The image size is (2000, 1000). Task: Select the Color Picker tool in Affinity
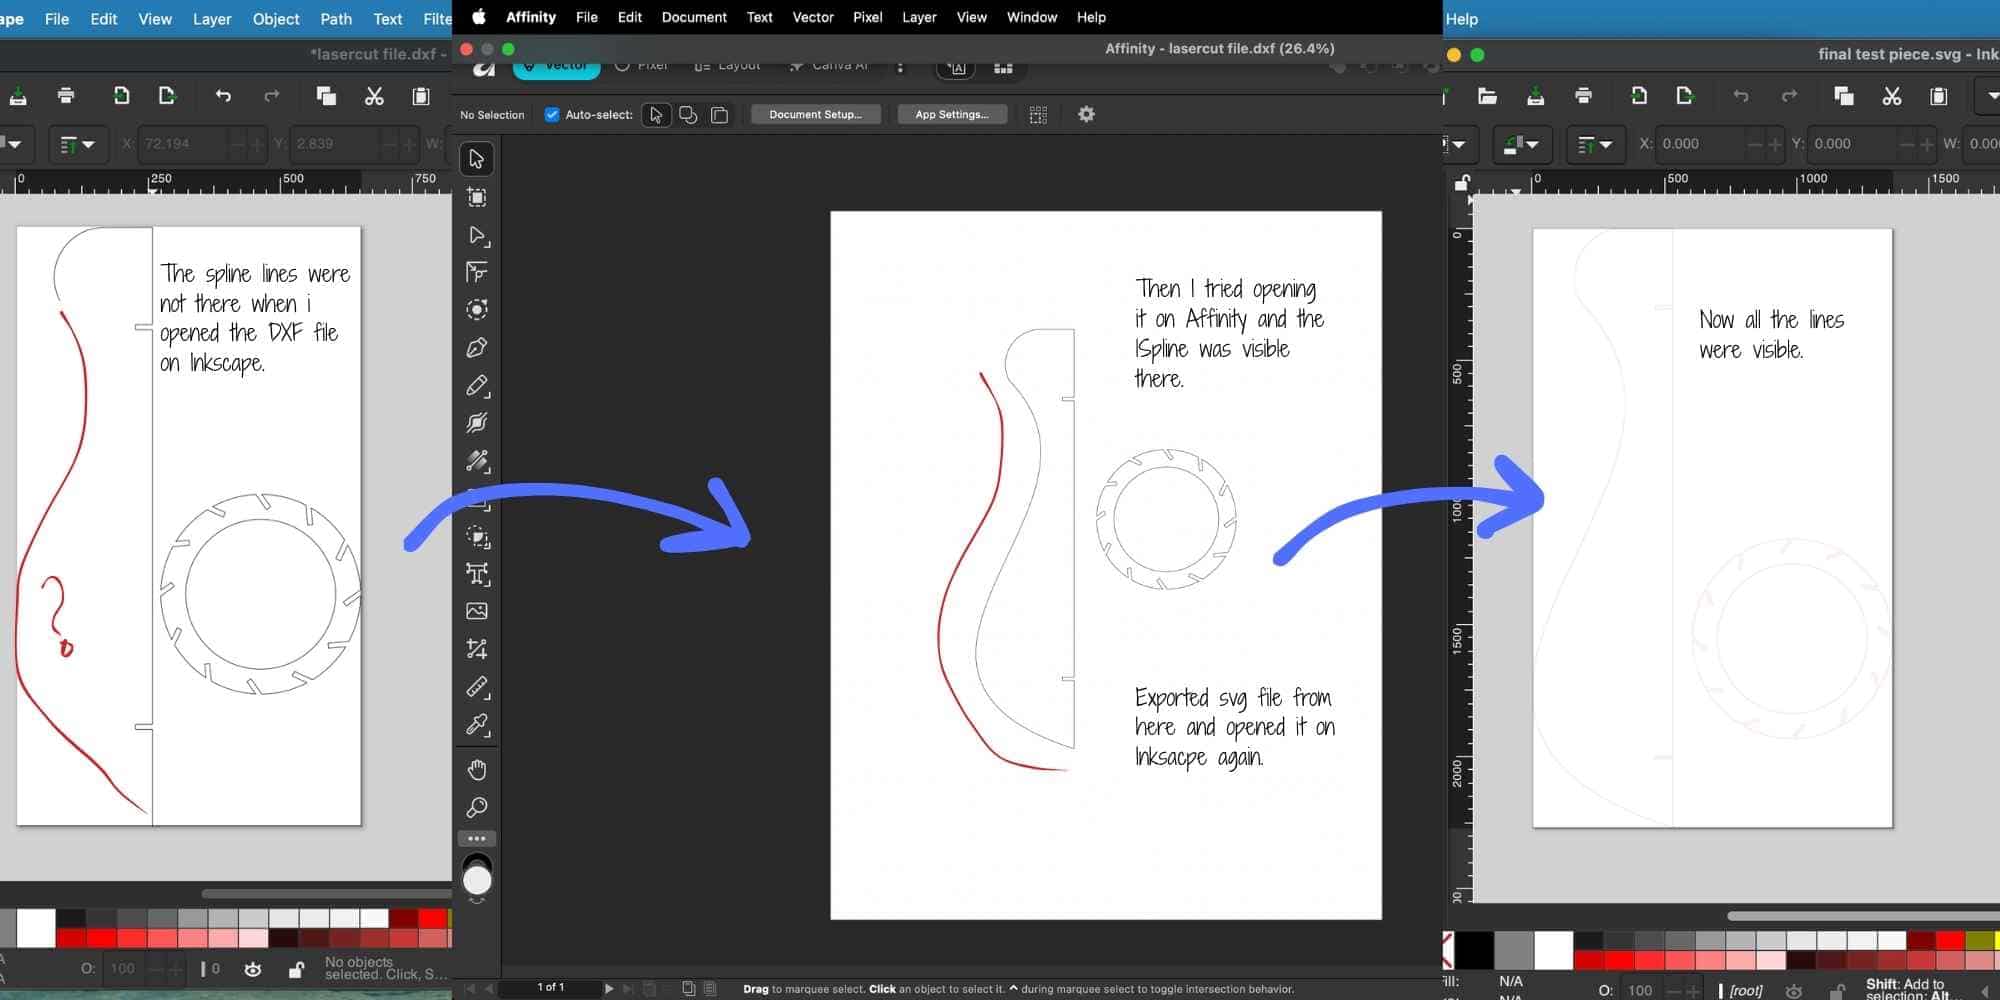pyautogui.click(x=477, y=724)
